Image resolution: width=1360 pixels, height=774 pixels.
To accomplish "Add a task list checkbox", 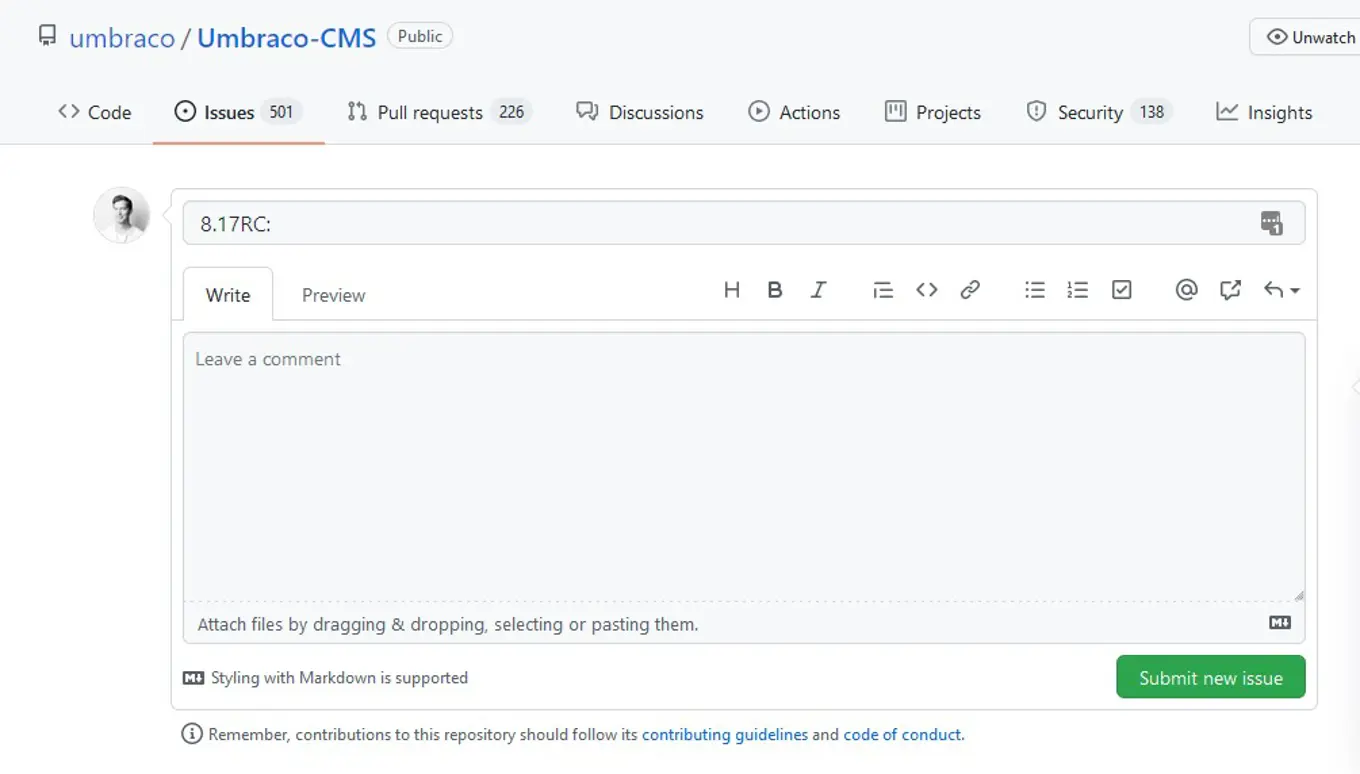I will (x=1121, y=290).
